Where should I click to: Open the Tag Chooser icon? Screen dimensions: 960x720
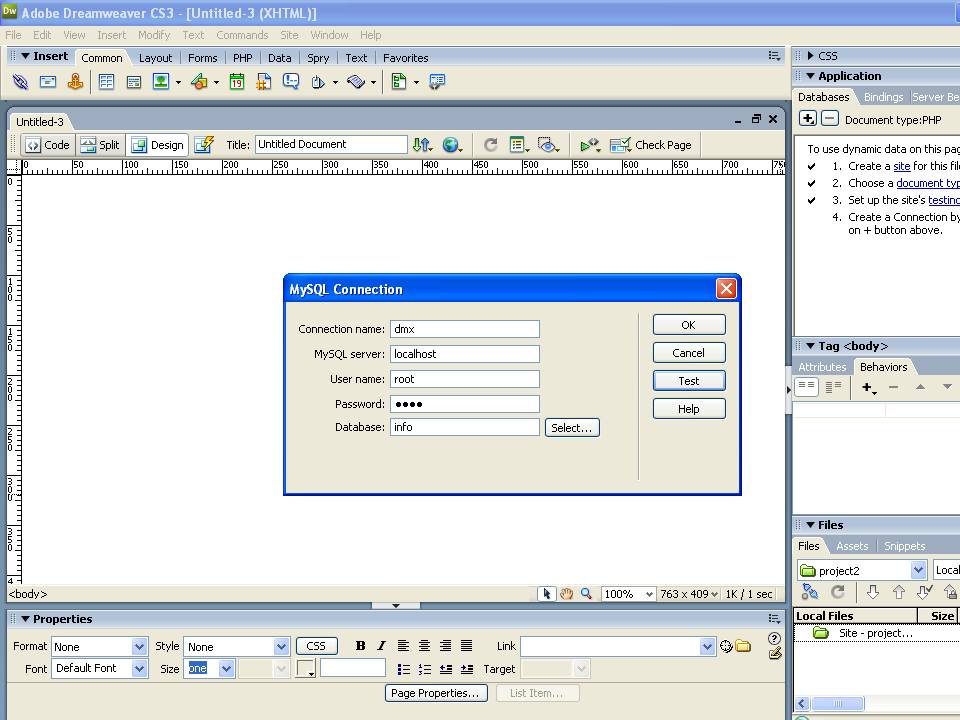437,81
